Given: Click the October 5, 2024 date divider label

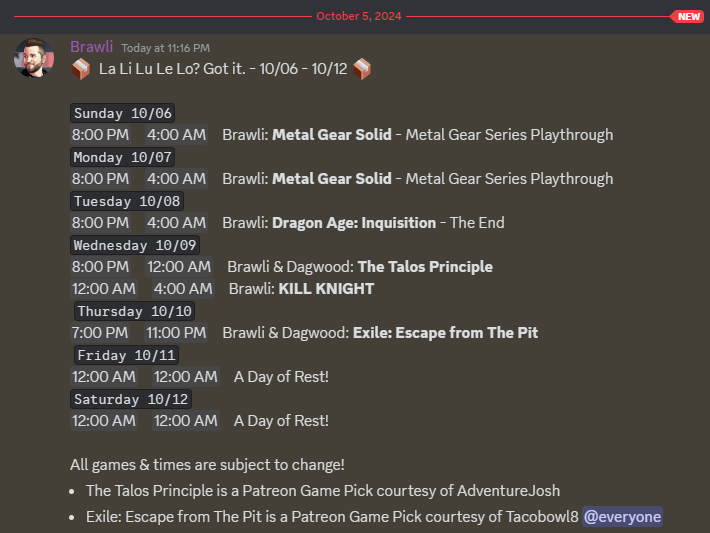Looking at the screenshot, I should coord(359,16).
